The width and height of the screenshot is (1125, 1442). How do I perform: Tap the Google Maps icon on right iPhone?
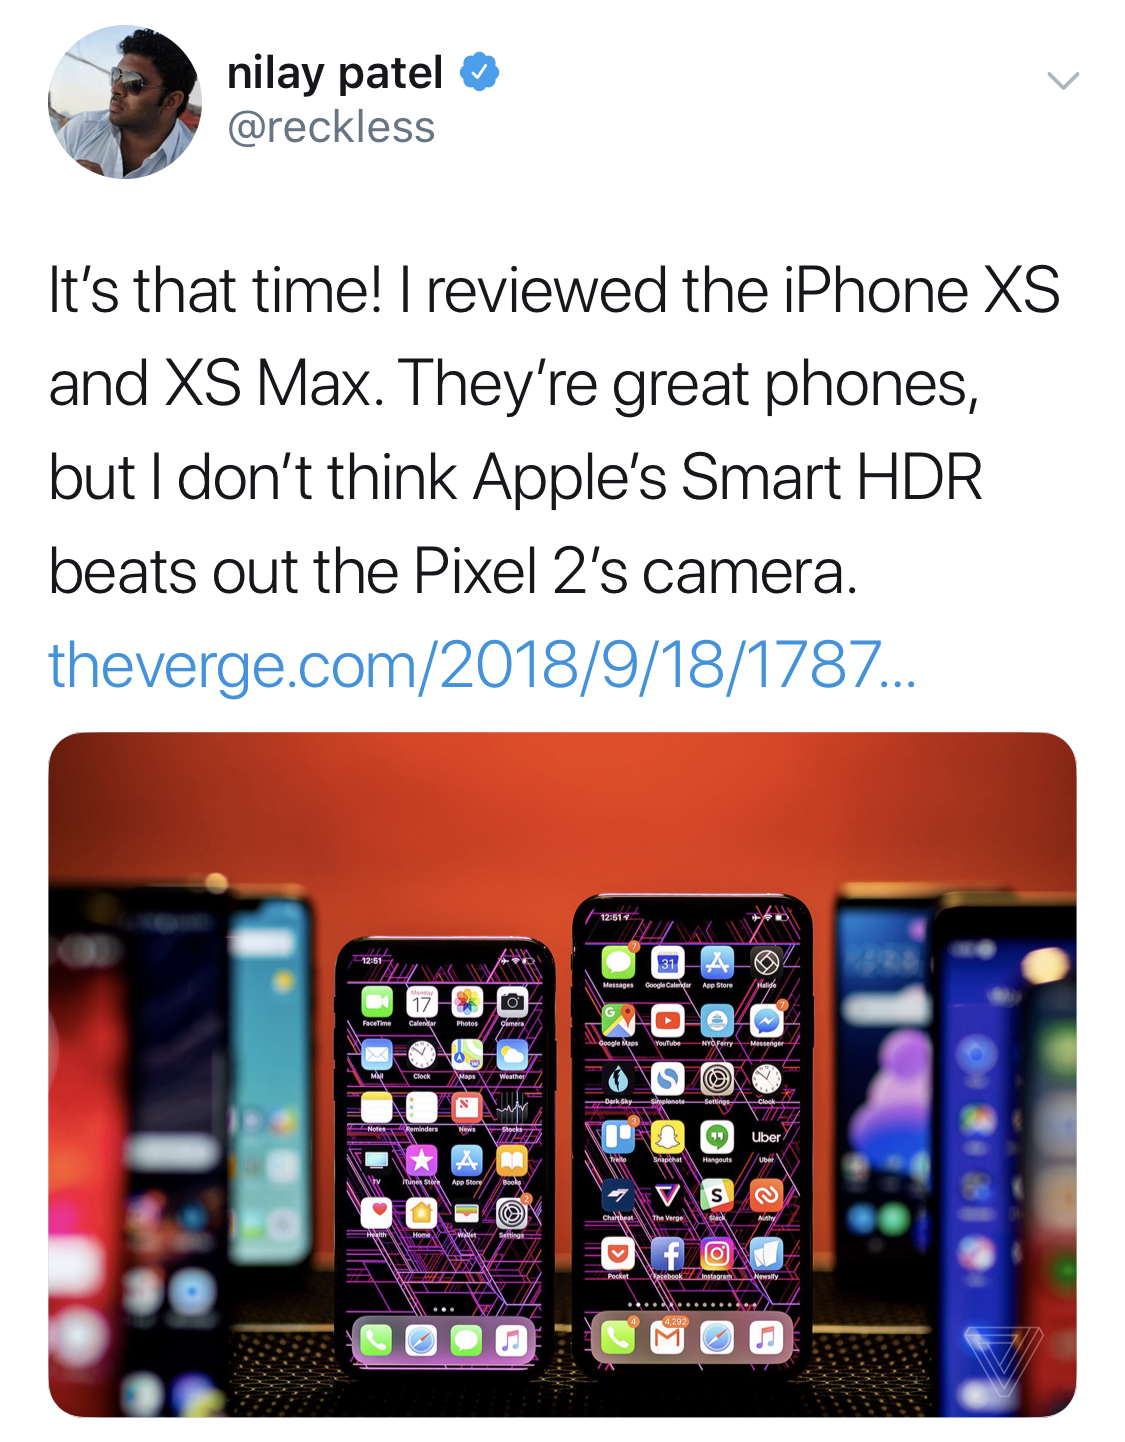click(x=618, y=1021)
